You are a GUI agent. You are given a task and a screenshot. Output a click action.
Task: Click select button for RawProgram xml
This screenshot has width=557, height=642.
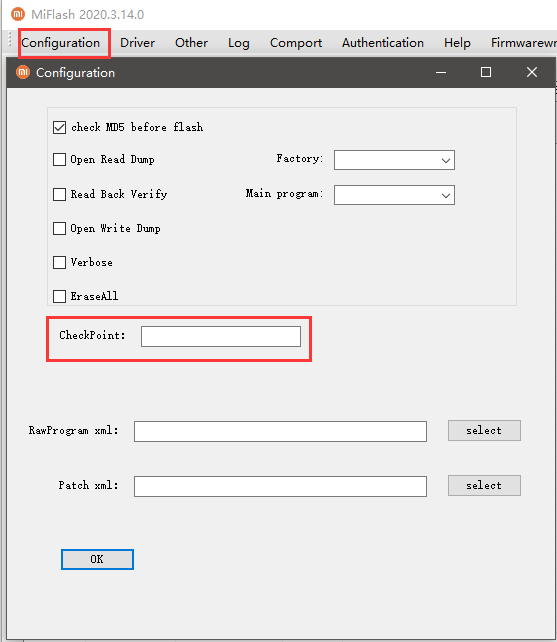click(x=484, y=430)
